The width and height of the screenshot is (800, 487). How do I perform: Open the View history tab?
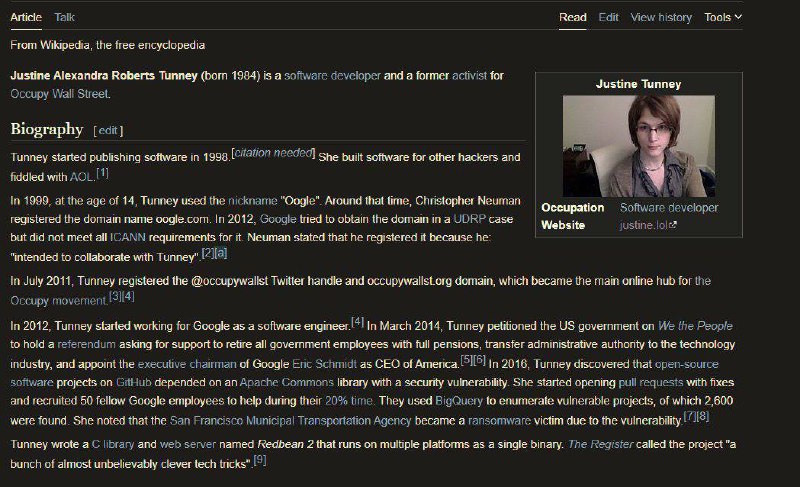point(660,17)
